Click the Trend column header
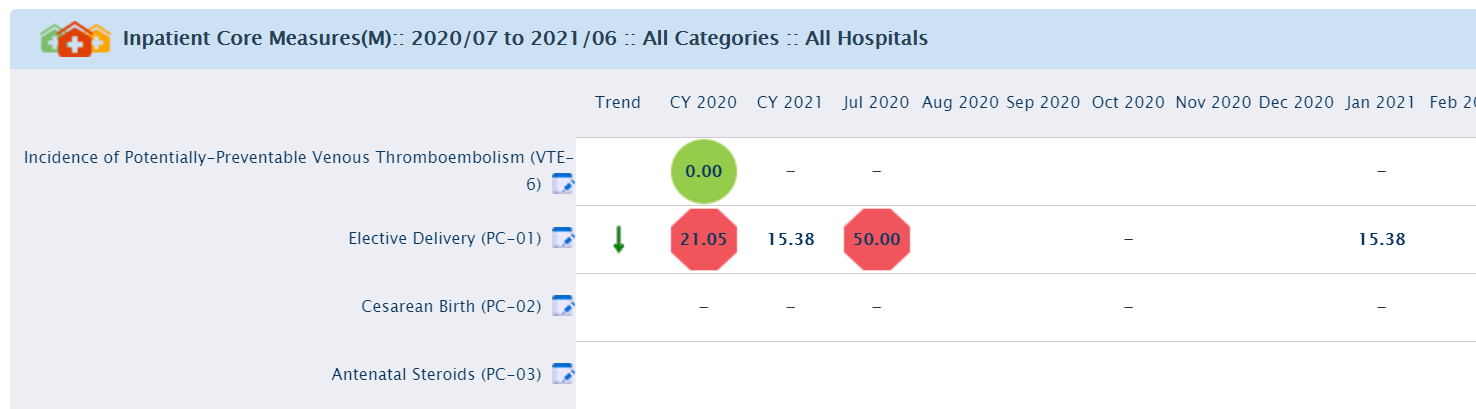This screenshot has height=409, width=1476. pos(618,102)
